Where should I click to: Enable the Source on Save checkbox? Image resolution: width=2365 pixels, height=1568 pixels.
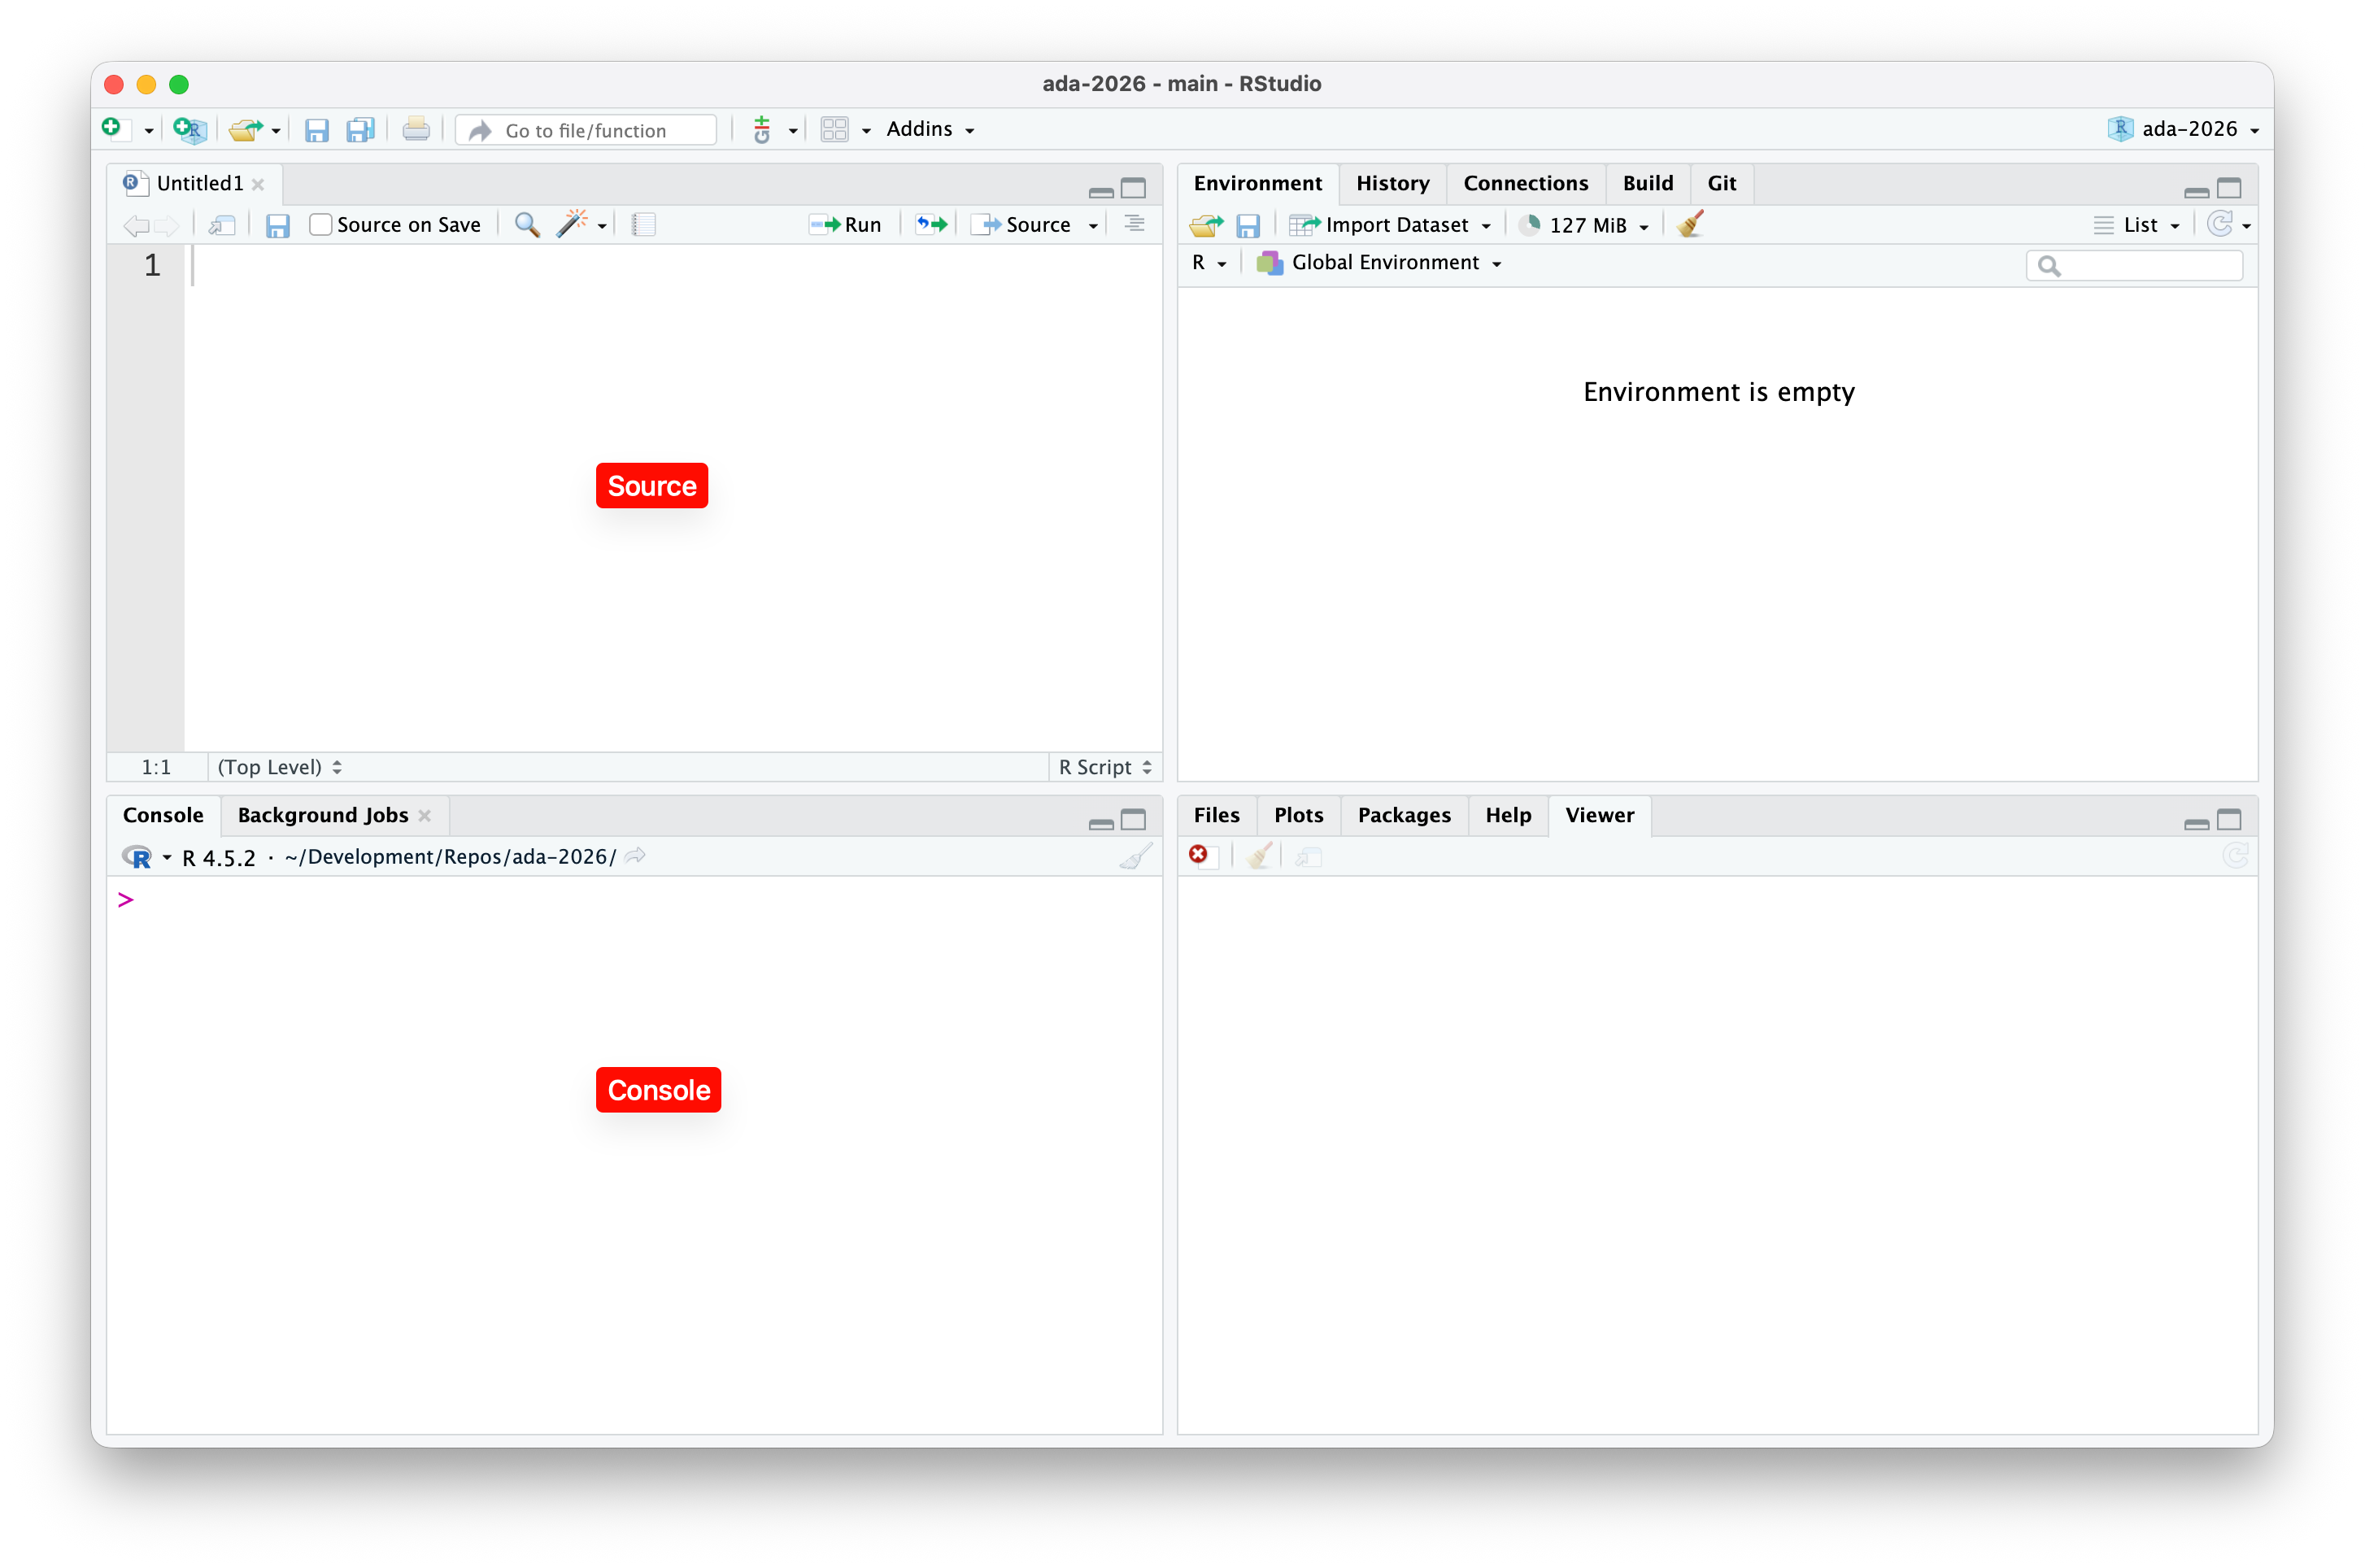(x=320, y=225)
